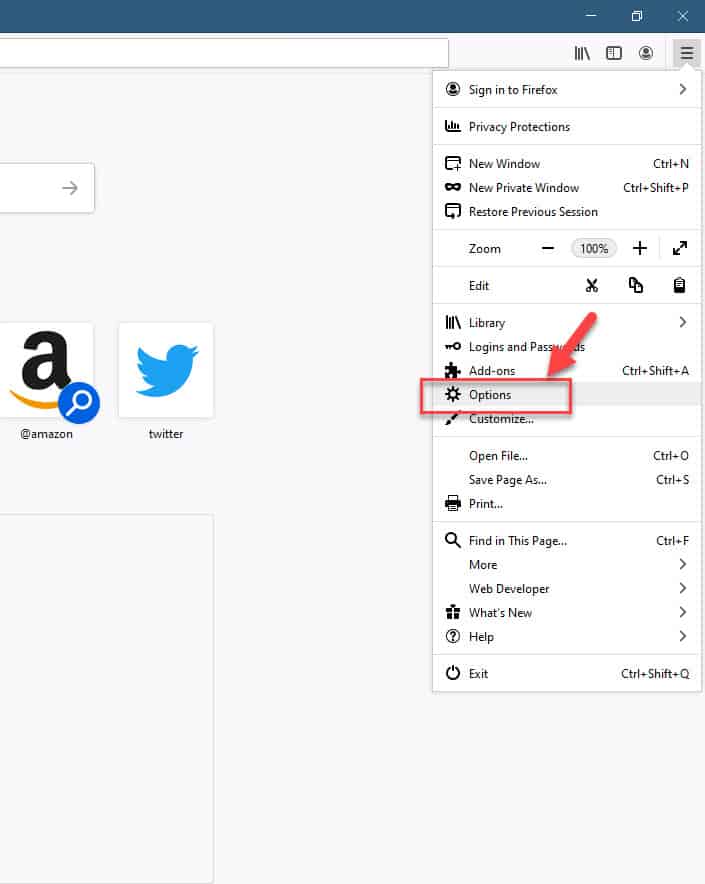Select Open File... menu item

pos(567,456)
